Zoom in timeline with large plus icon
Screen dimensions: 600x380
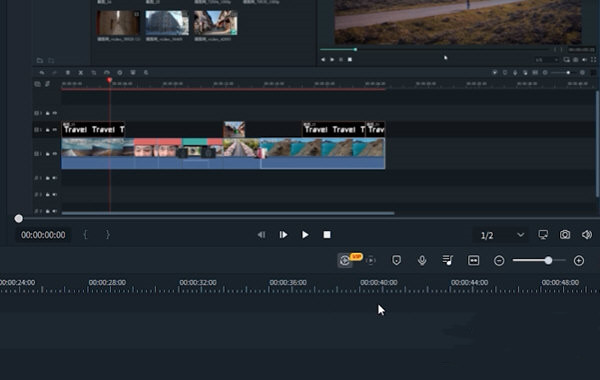(x=579, y=261)
